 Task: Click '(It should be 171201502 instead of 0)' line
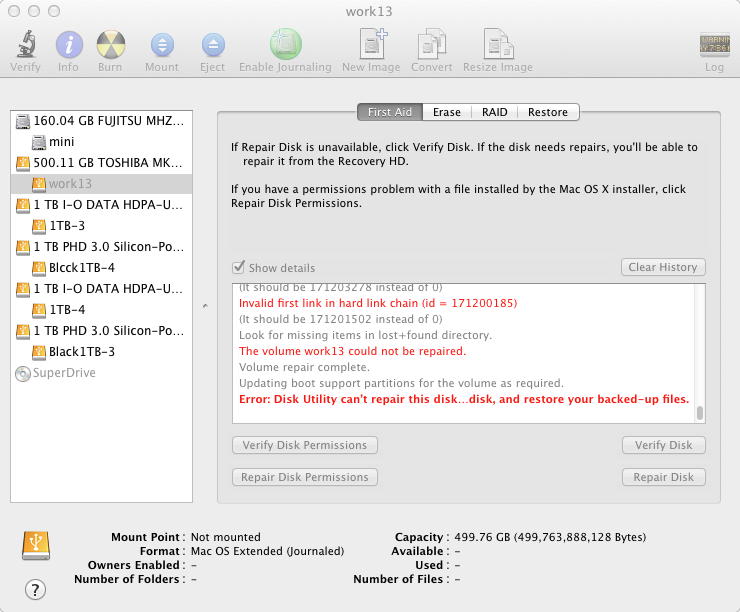pyautogui.click(x=340, y=319)
